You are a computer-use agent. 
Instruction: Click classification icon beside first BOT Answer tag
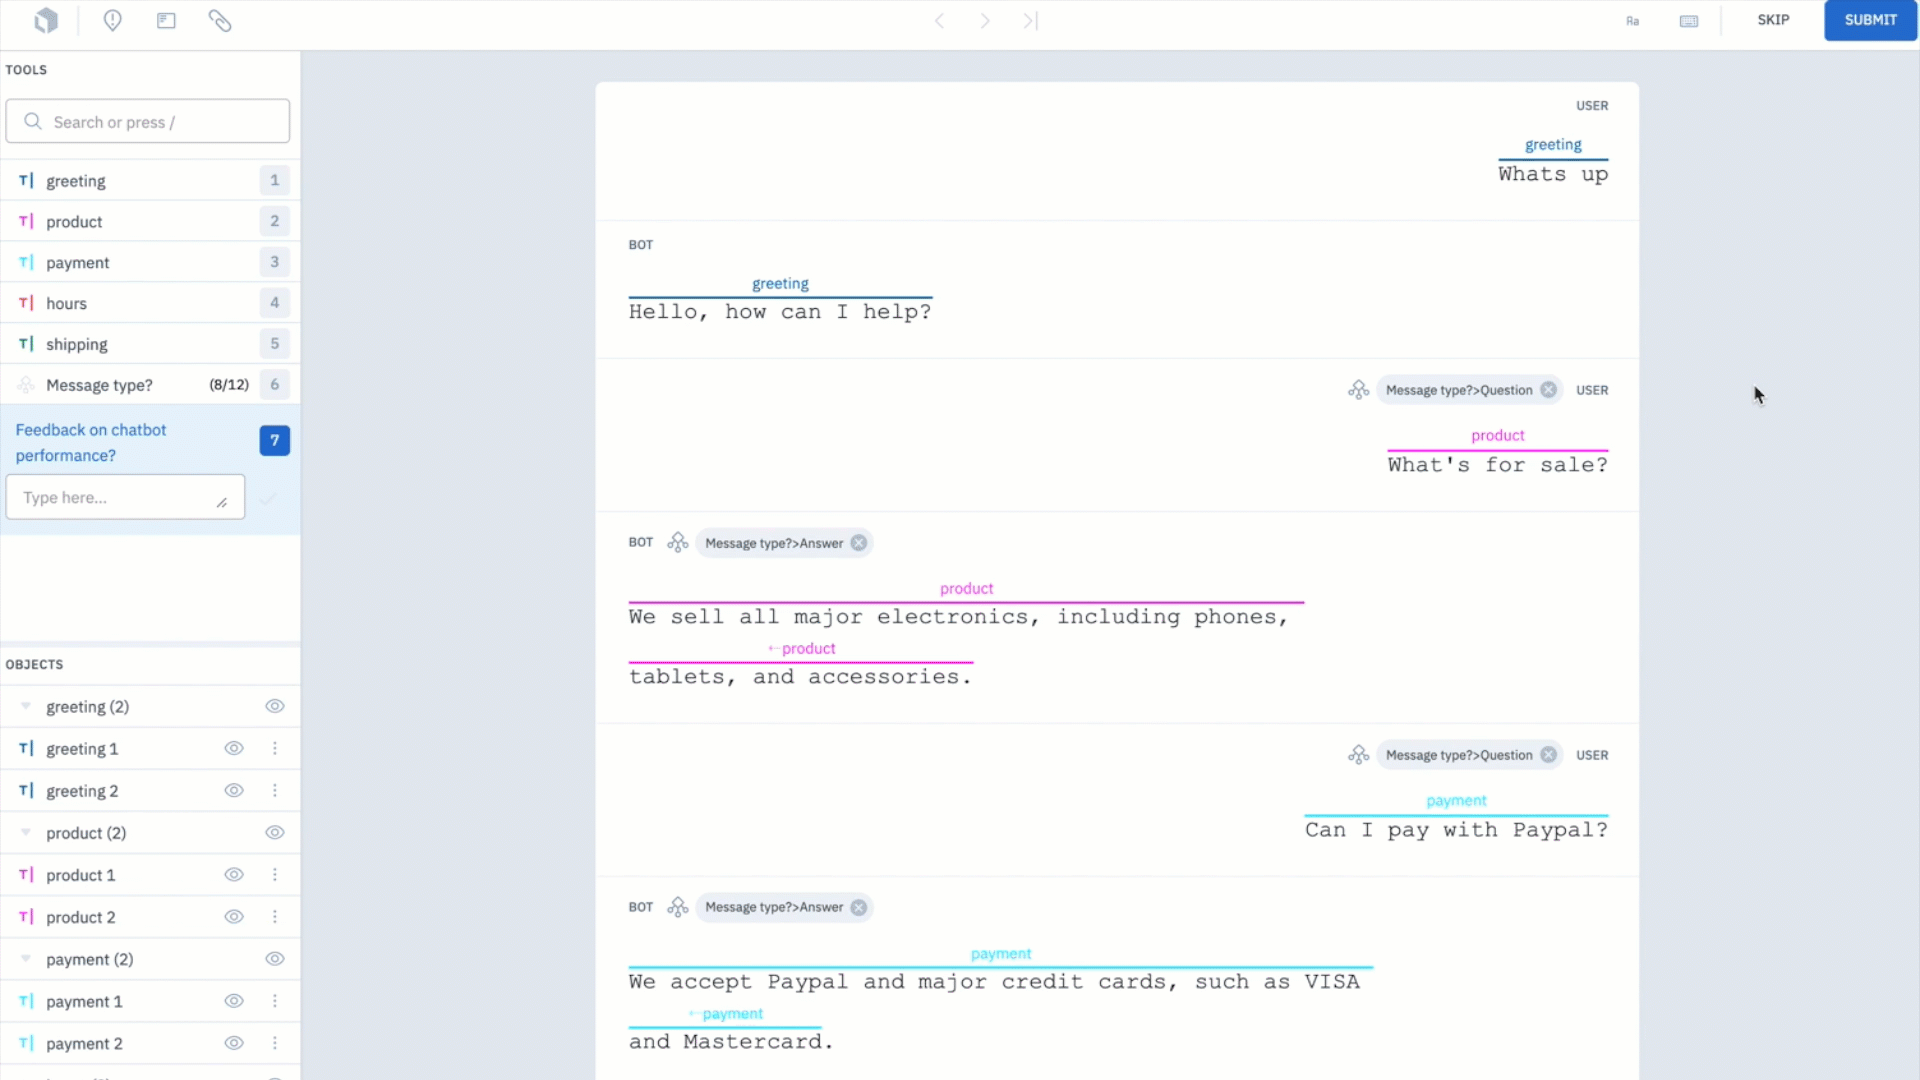tap(678, 543)
